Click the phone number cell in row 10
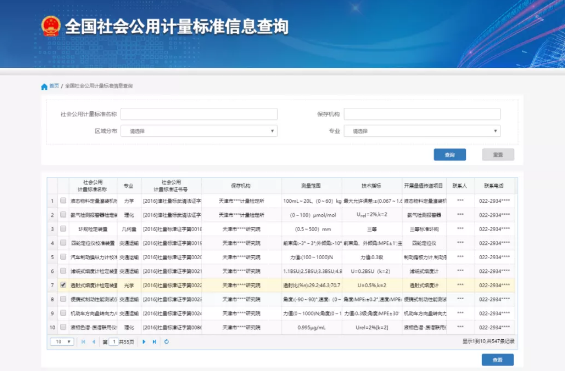565x377 pixels. 494,327
